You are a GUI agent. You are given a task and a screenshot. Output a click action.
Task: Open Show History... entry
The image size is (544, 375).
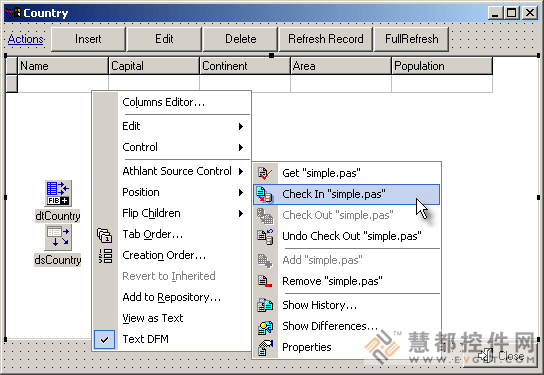pos(347,305)
